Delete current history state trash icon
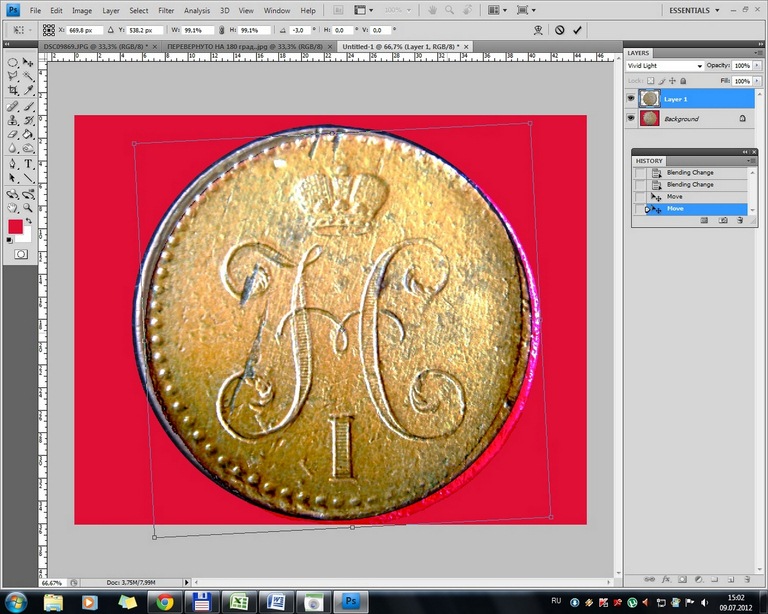 click(740, 221)
